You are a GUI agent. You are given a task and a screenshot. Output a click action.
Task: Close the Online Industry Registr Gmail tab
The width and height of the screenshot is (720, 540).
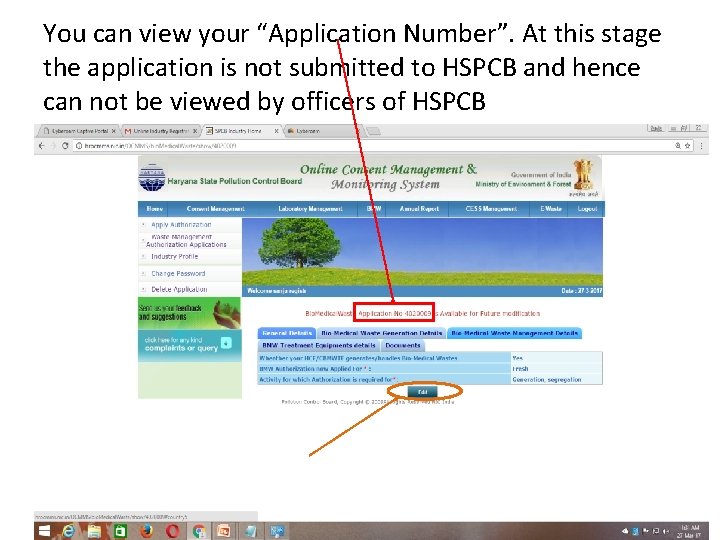coord(195,131)
